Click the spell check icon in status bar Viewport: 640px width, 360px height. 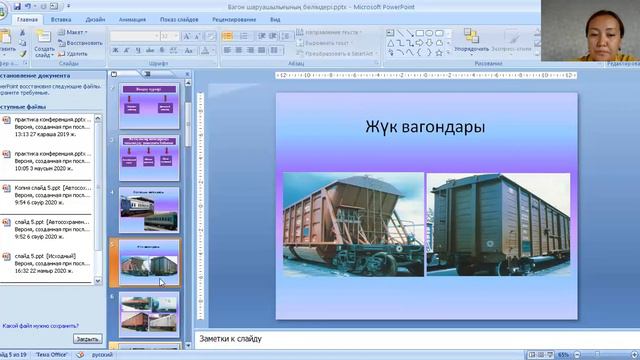pyautogui.click(x=80, y=355)
